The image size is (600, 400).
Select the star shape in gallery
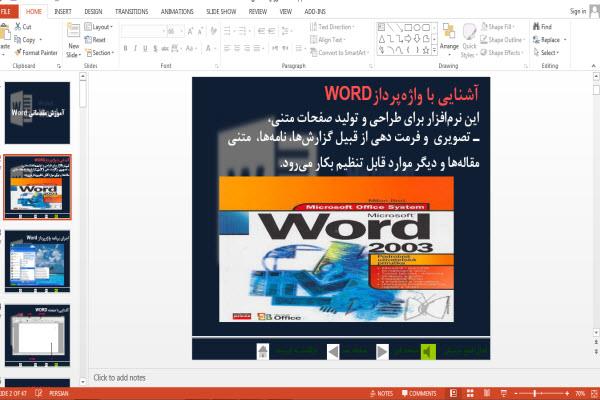pyautogui.click(x=426, y=50)
